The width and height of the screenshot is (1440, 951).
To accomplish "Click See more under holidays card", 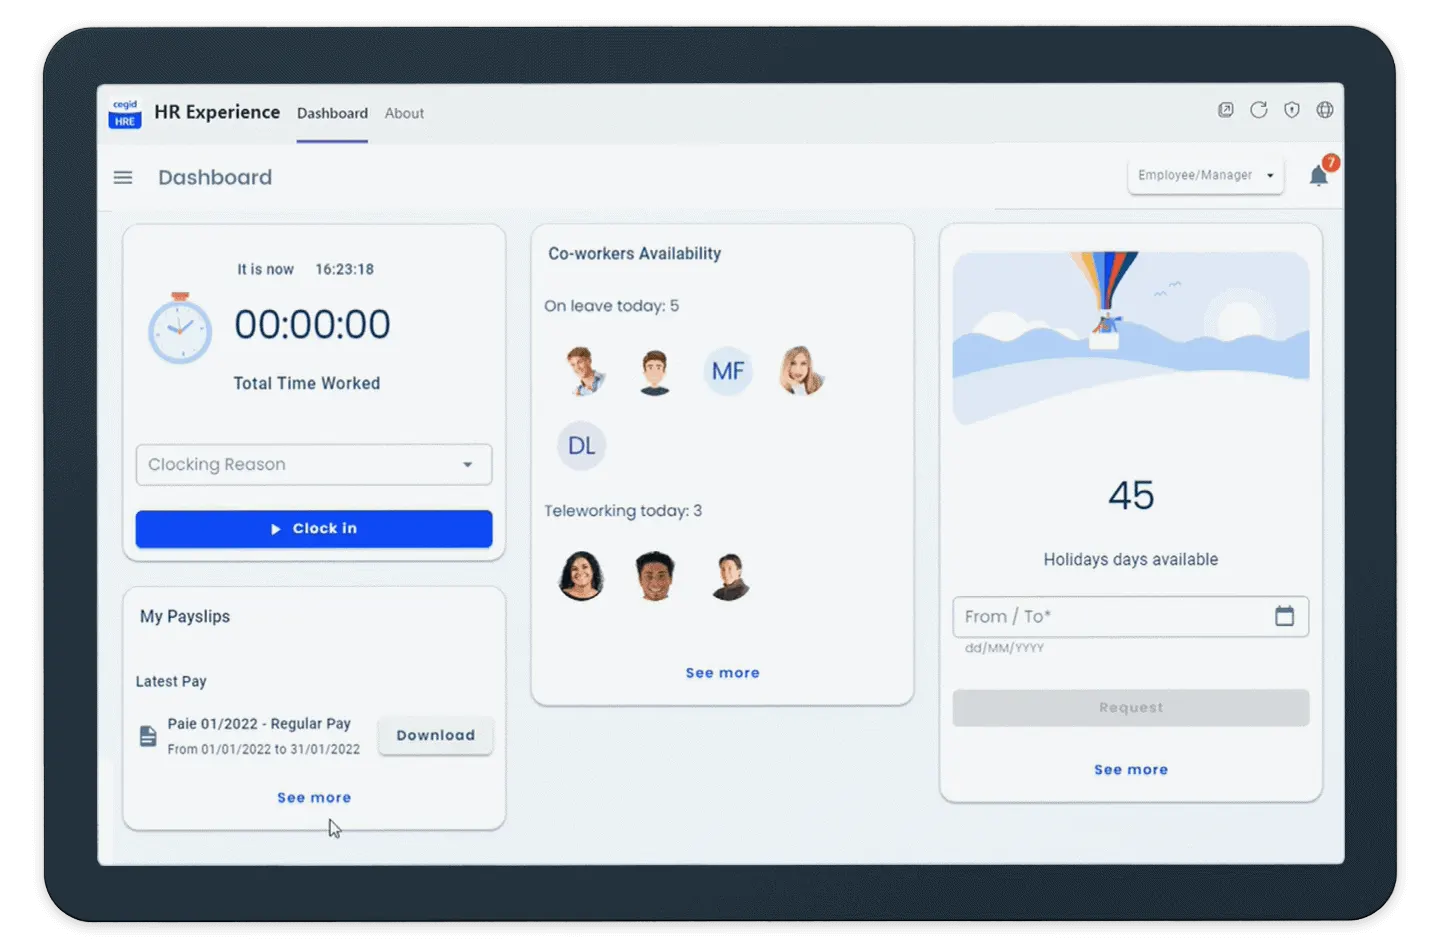I will [1130, 770].
